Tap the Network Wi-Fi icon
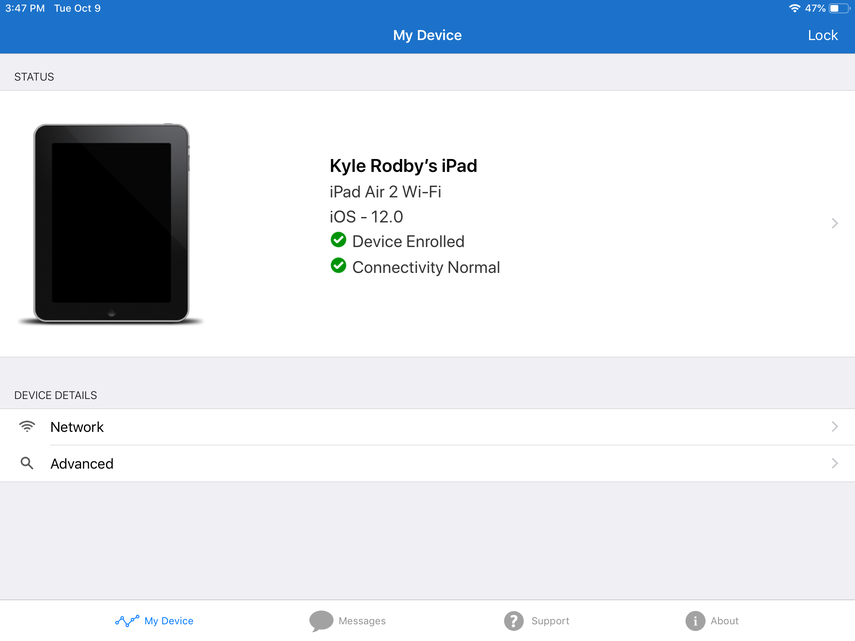Viewport: 855px width, 641px height. tap(27, 427)
